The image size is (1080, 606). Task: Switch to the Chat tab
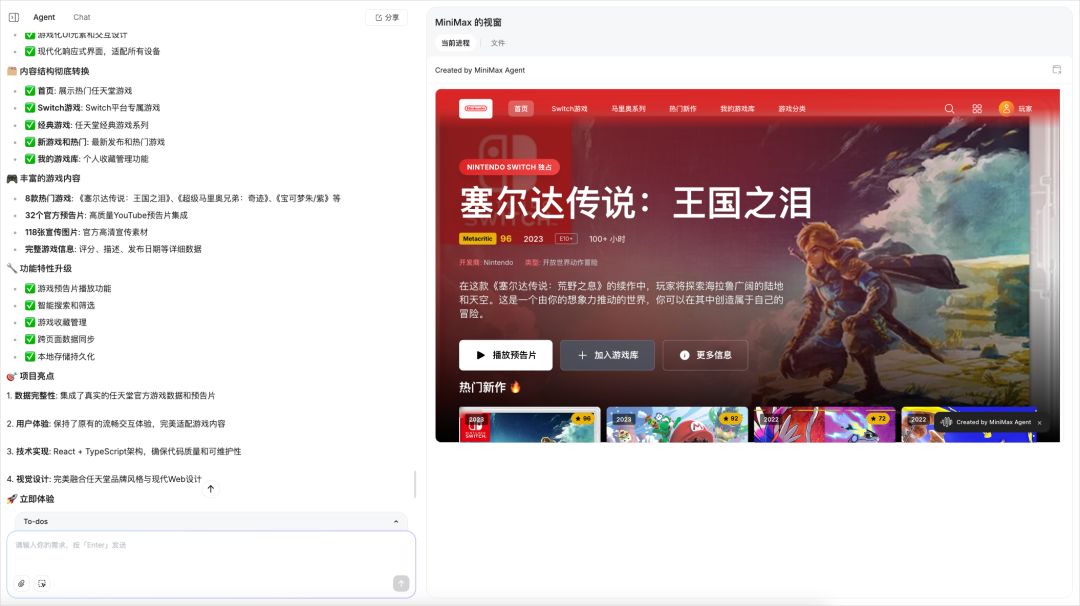coord(81,16)
